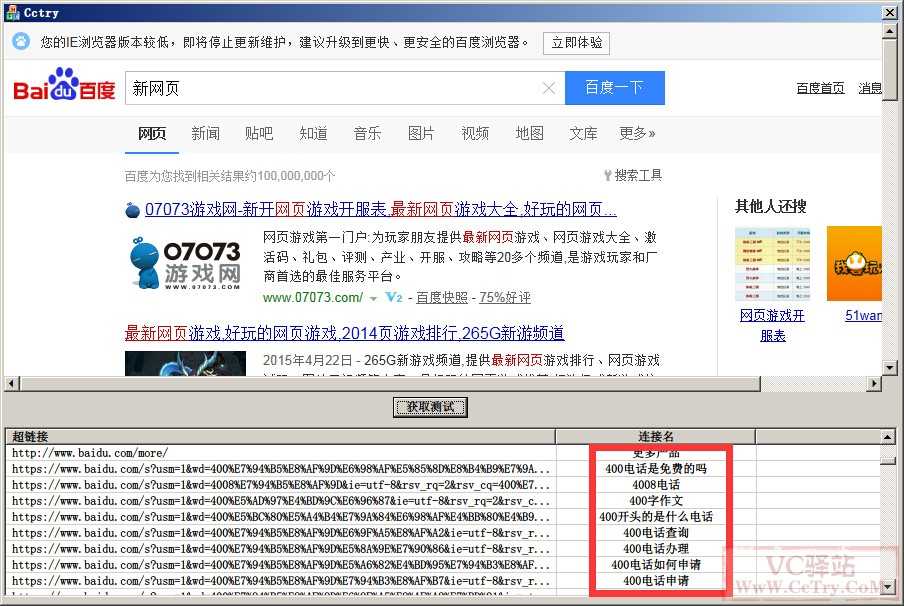Open 消息 link in header

point(869,88)
